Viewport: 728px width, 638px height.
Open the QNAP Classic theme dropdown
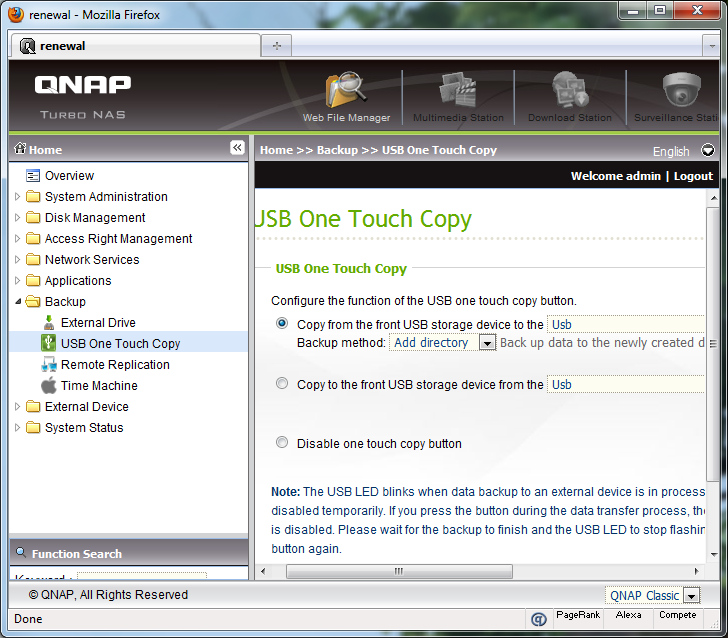690,596
